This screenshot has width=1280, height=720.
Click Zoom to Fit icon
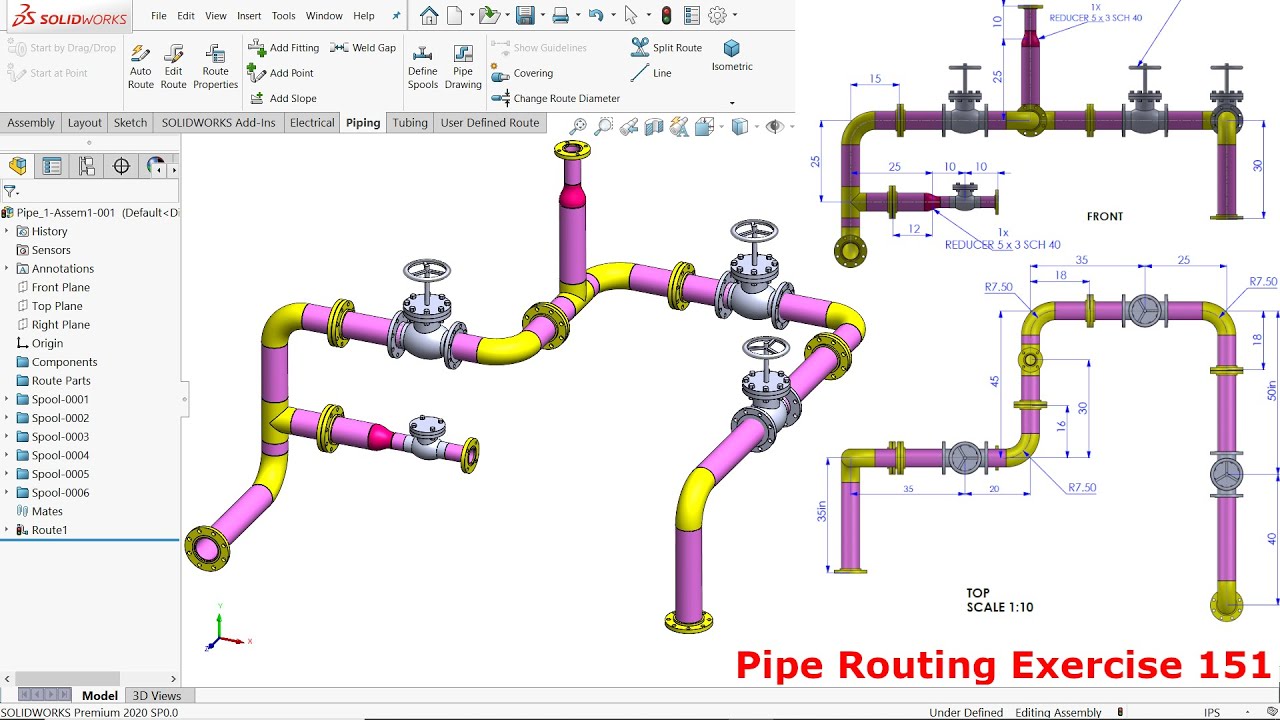point(578,126)
